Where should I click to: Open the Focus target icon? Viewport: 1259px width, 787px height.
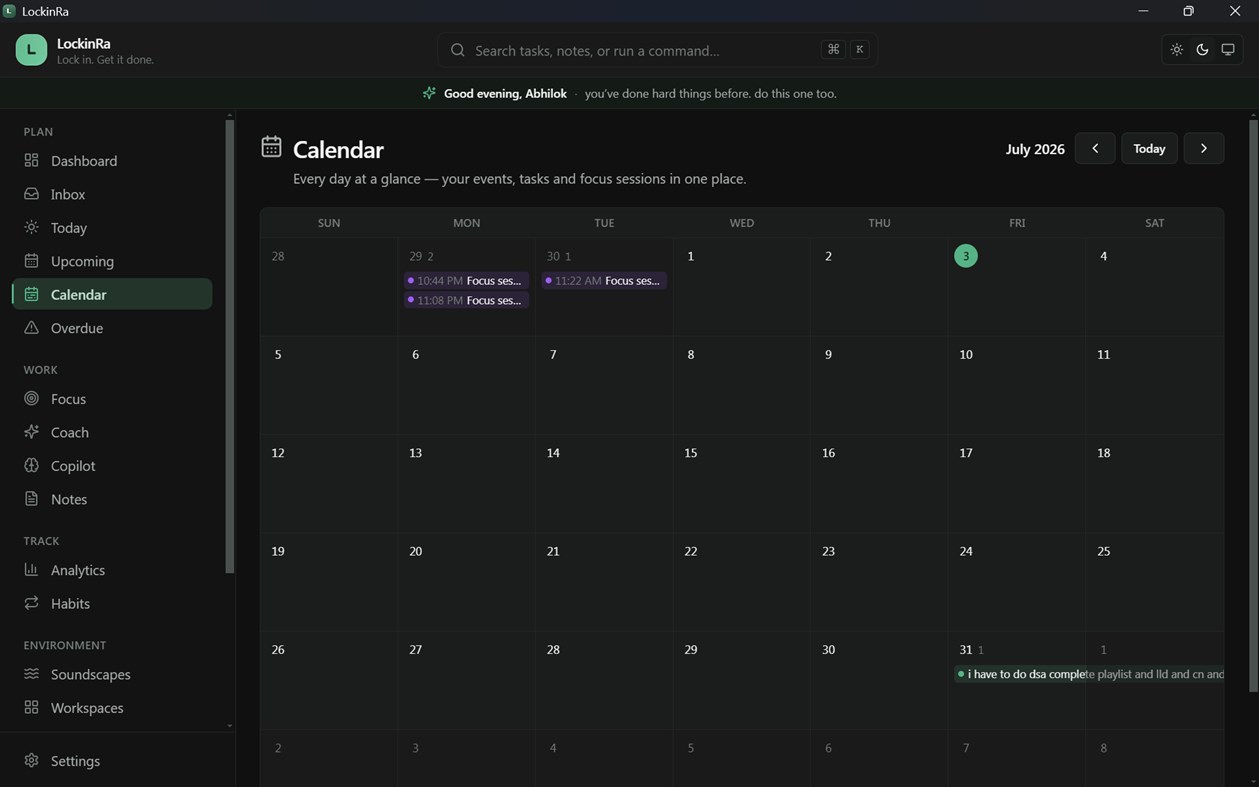pos(32,399)
